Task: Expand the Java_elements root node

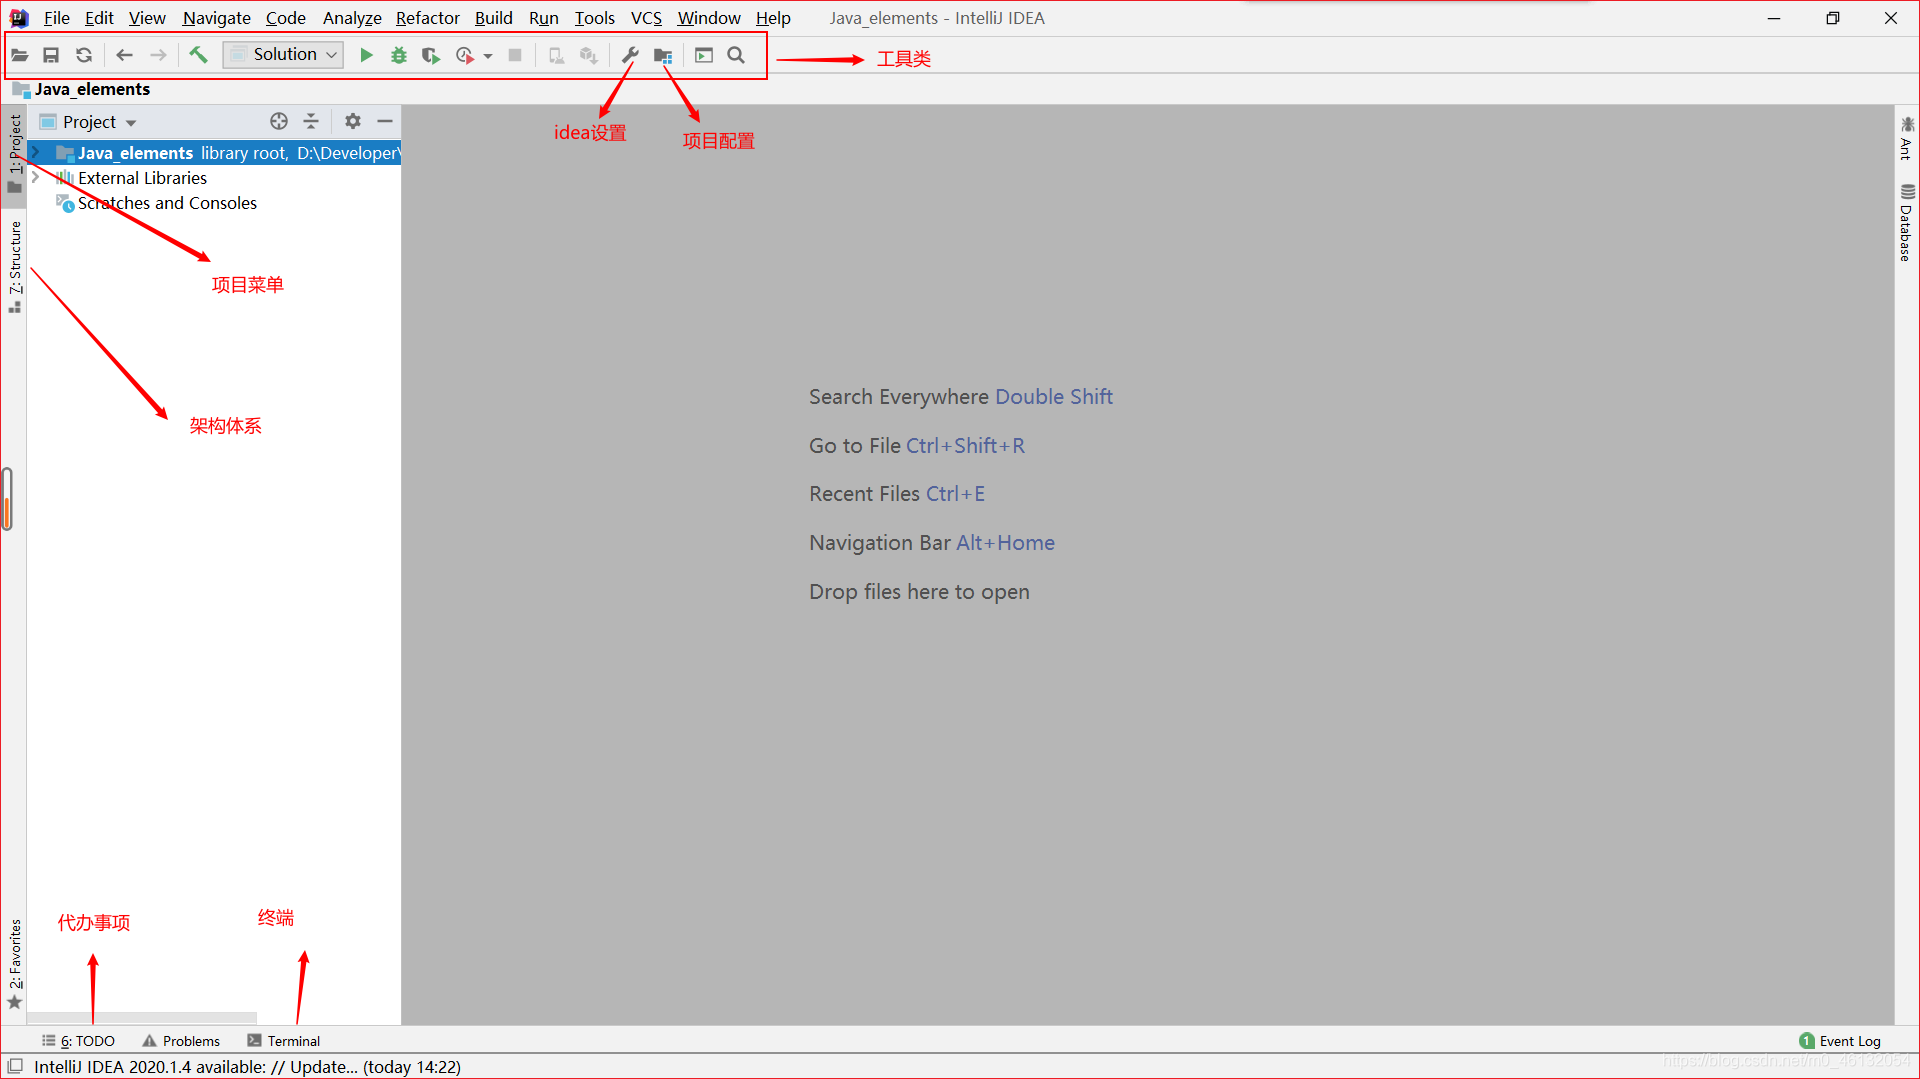Action: 36,152
